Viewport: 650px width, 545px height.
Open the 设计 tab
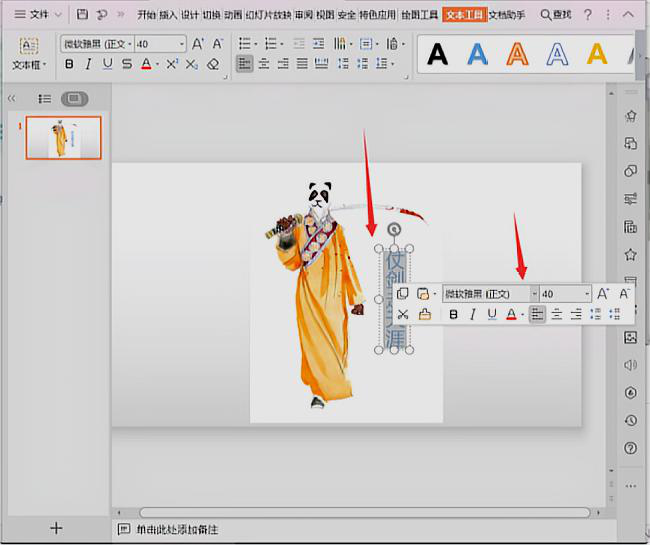tap(190, 15)
